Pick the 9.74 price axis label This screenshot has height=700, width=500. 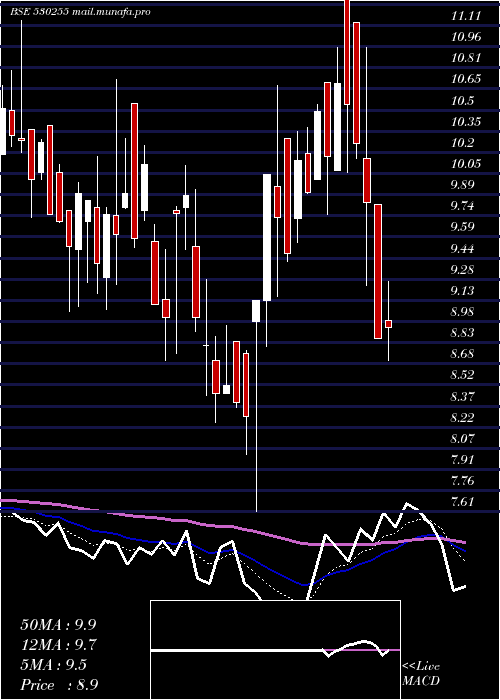463,207
